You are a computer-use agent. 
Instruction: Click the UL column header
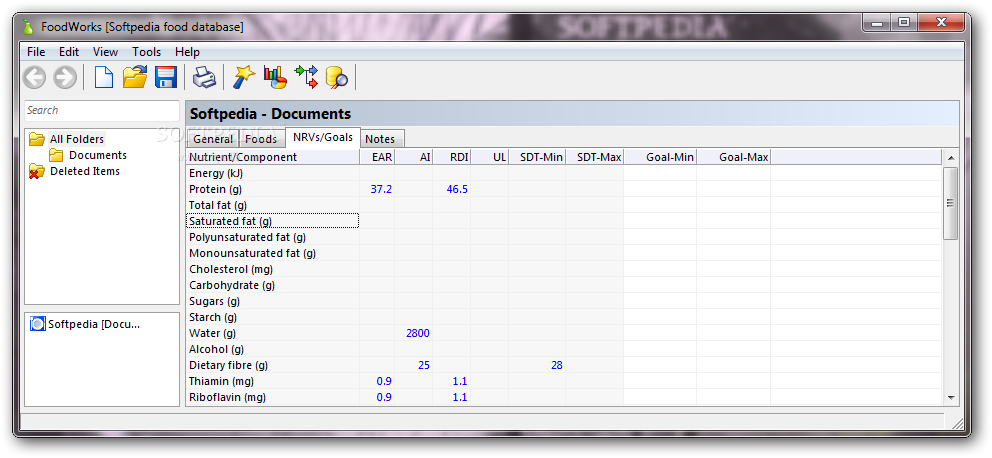[490, 157]
